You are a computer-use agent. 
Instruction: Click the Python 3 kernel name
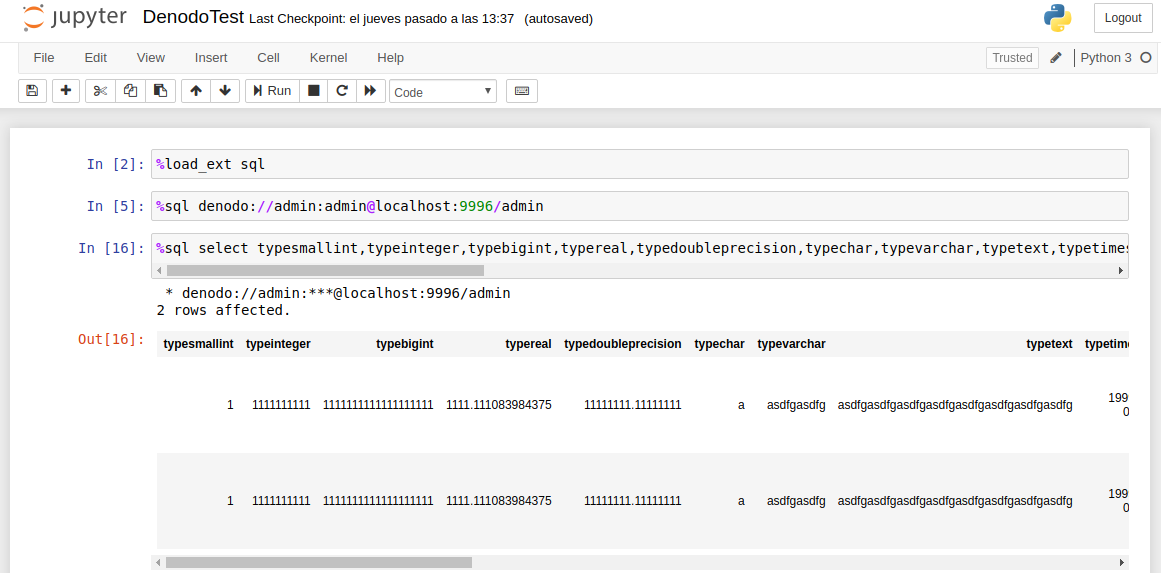coord(1105,58)
